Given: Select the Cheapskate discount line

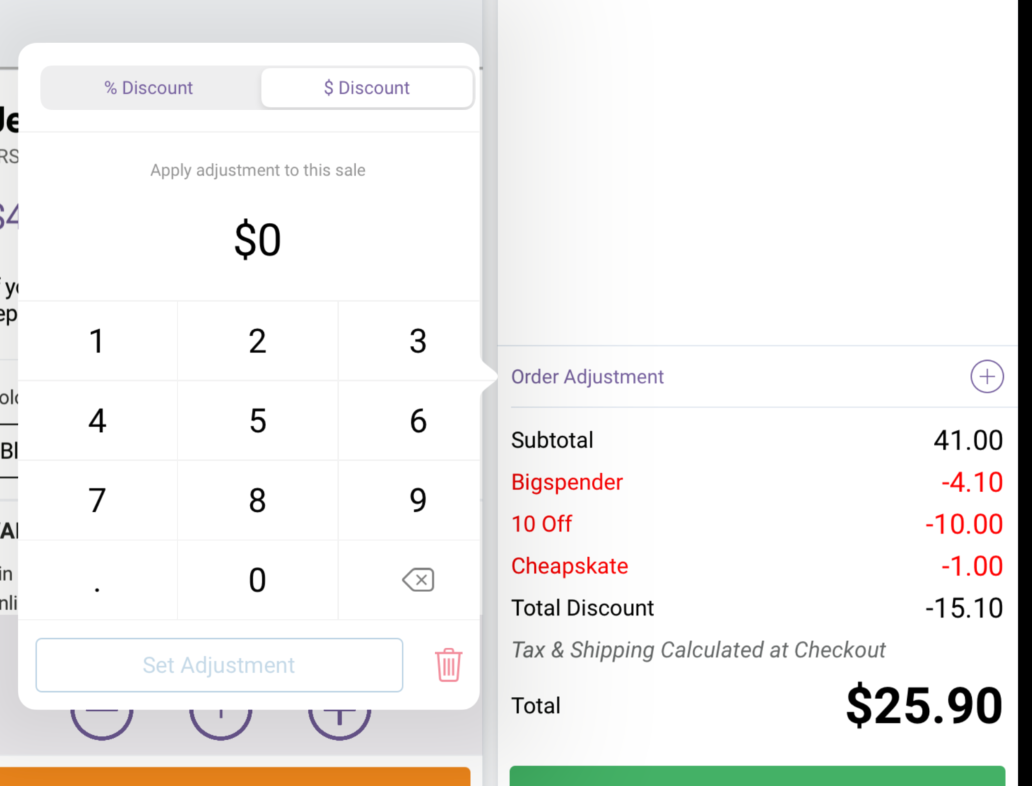Looking at the screenshot, I should point(757,566).
